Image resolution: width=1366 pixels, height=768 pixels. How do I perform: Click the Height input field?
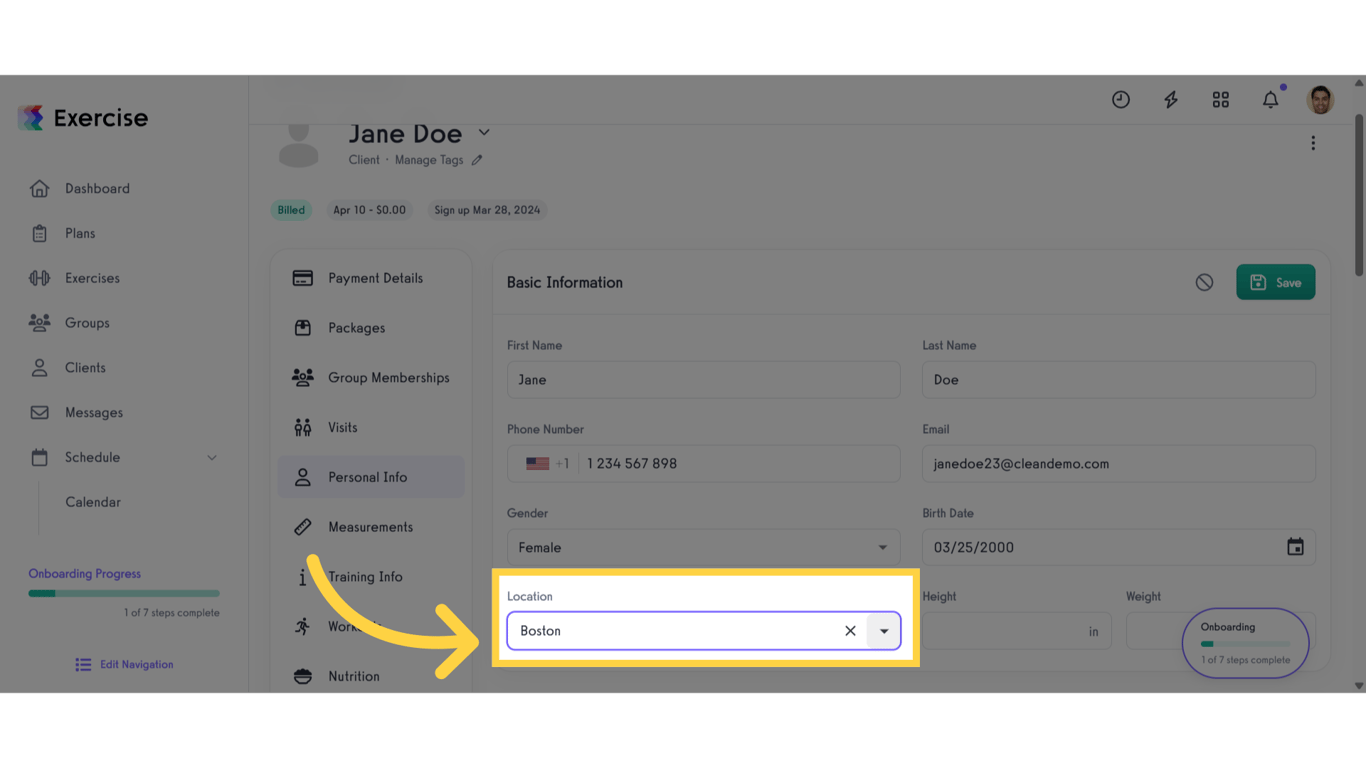click(x=1016, y=631)
